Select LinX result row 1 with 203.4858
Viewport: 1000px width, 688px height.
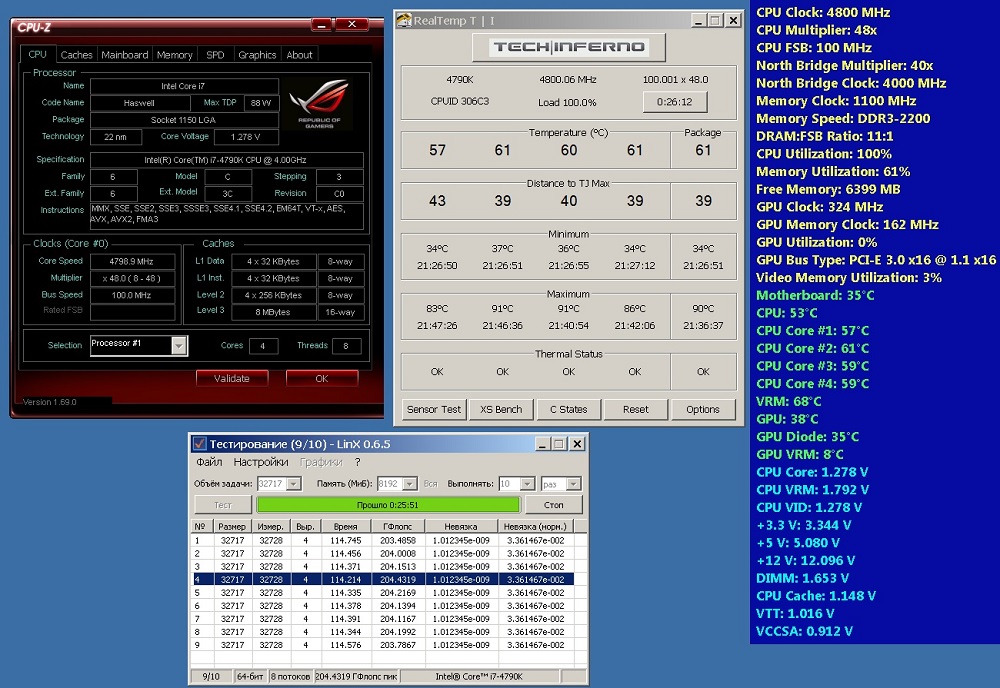coord(383,540)
